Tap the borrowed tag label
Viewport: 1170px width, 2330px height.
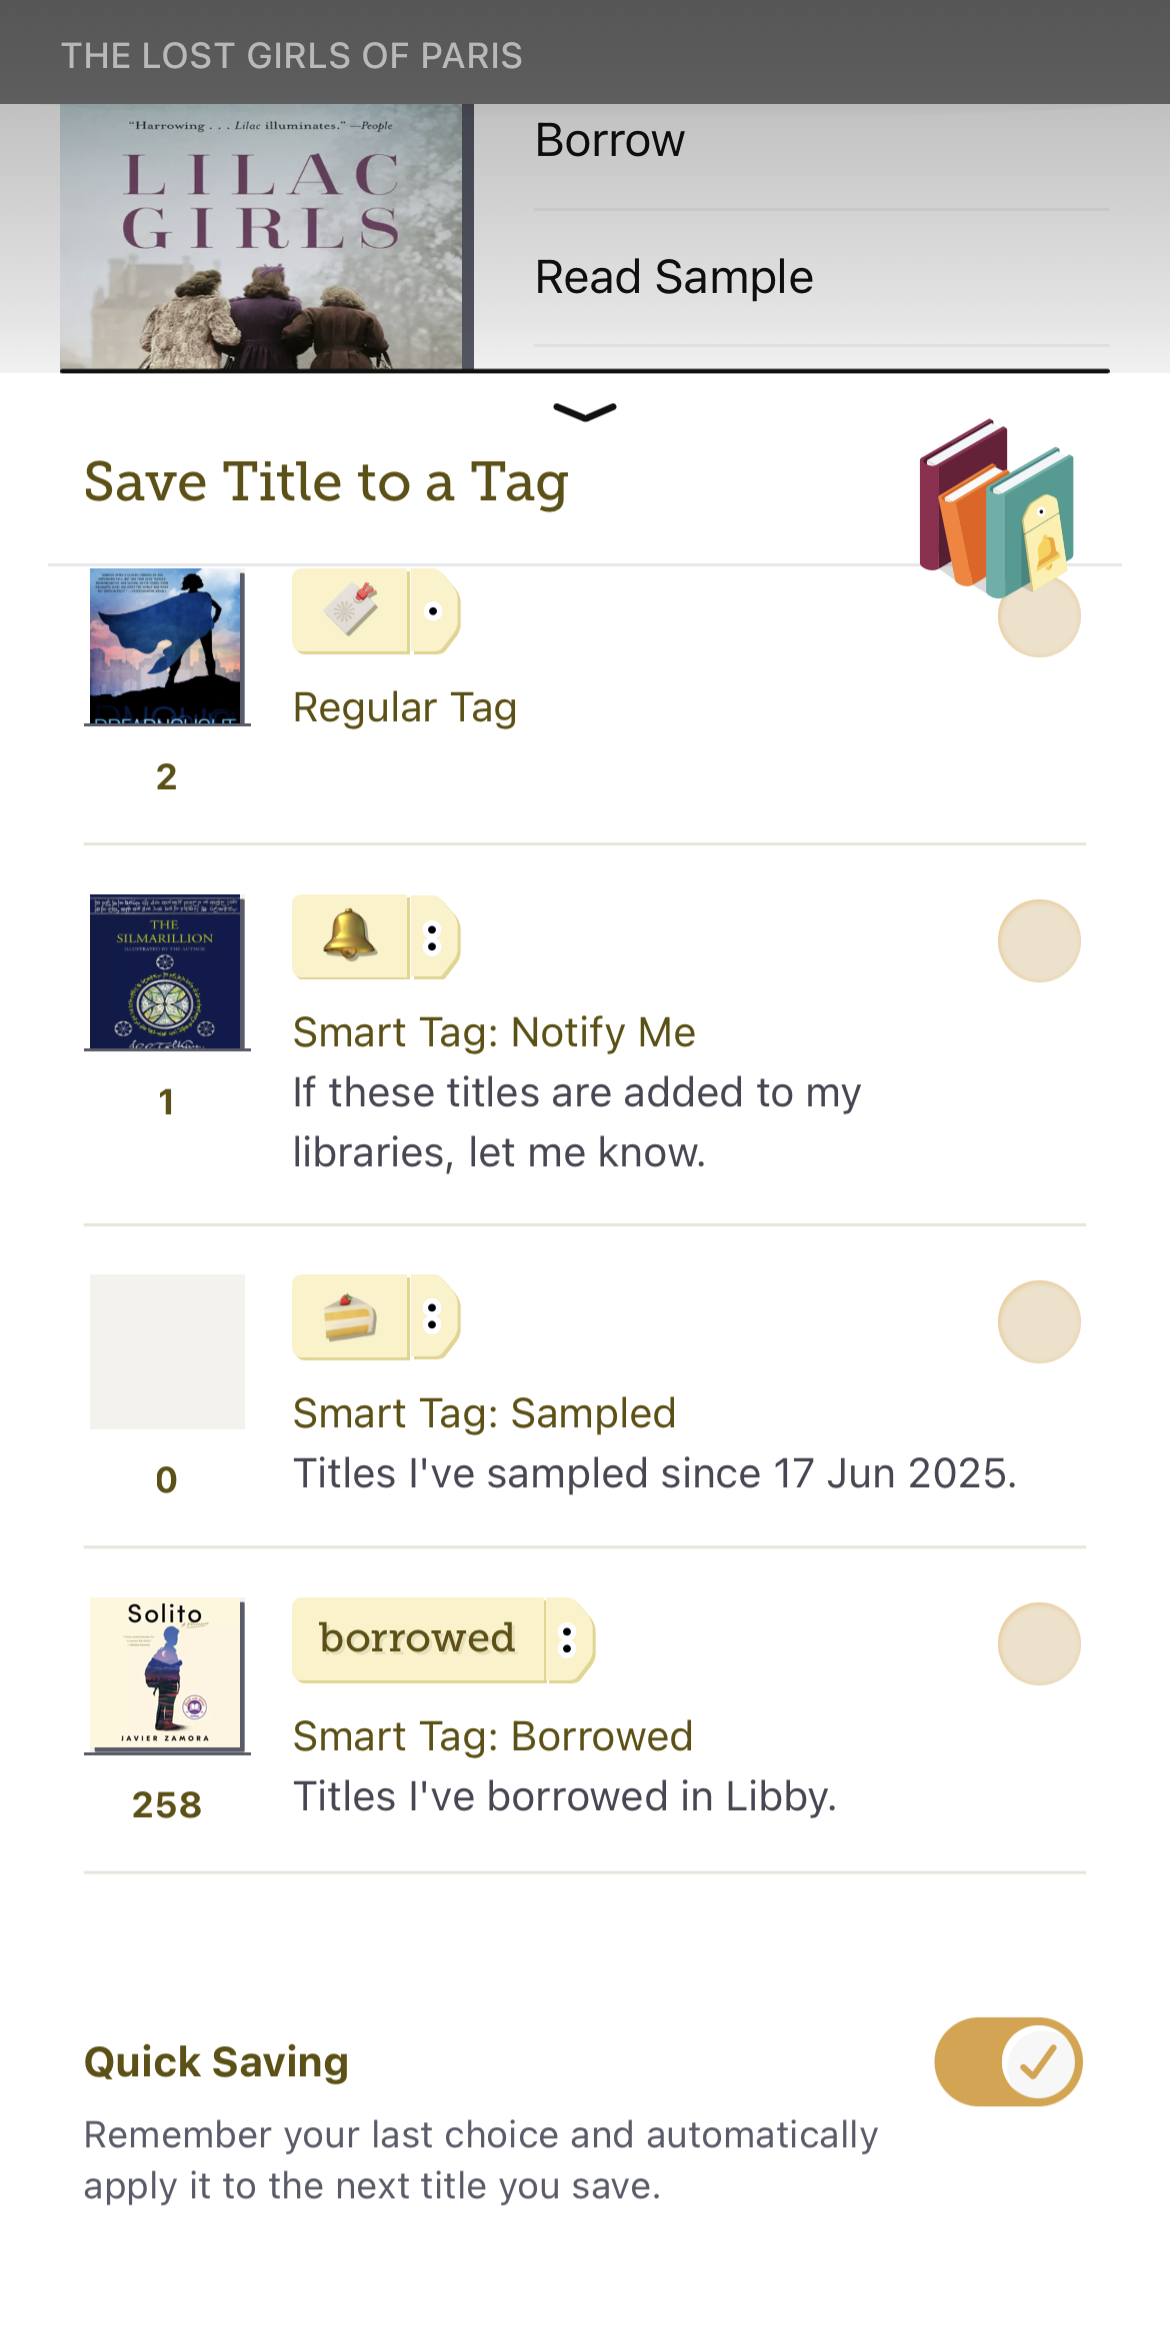pyautogui.click(x=418, y=1639)
